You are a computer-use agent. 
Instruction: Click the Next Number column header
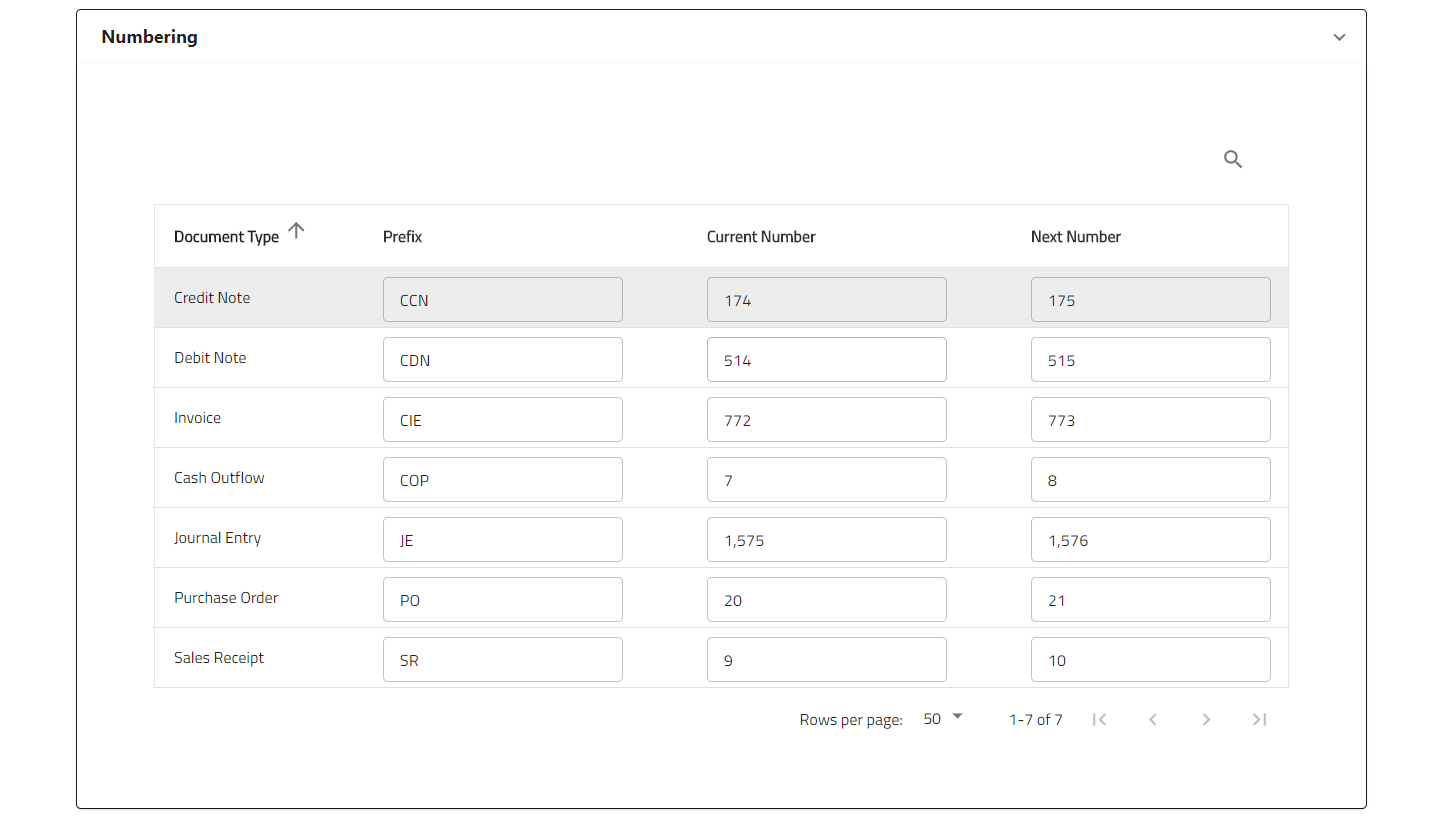(x=1075, y=237)
